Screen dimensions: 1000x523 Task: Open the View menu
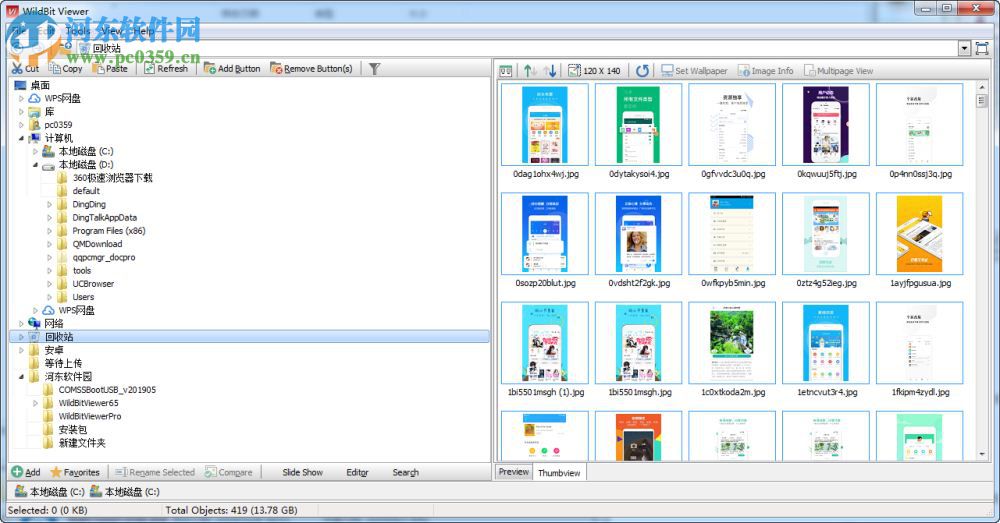pos(111,30)
